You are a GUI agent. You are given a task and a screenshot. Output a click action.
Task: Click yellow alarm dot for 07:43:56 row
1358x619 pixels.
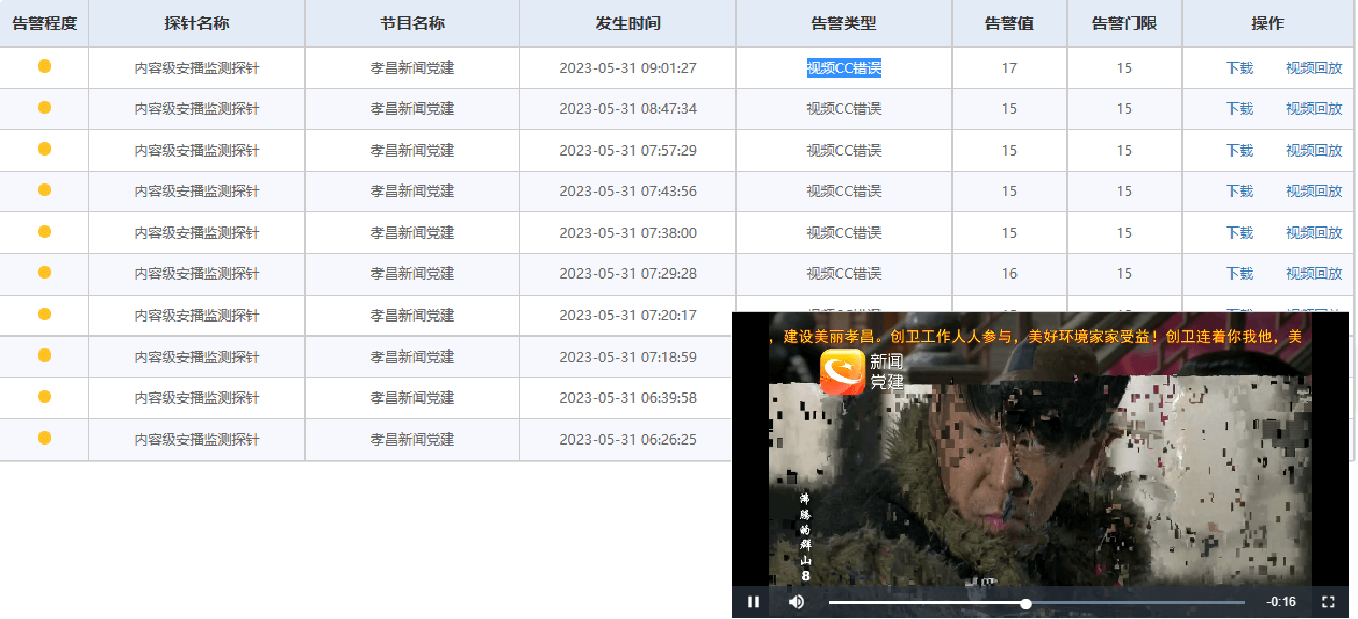pyautogui.click(x=44, y=190)
